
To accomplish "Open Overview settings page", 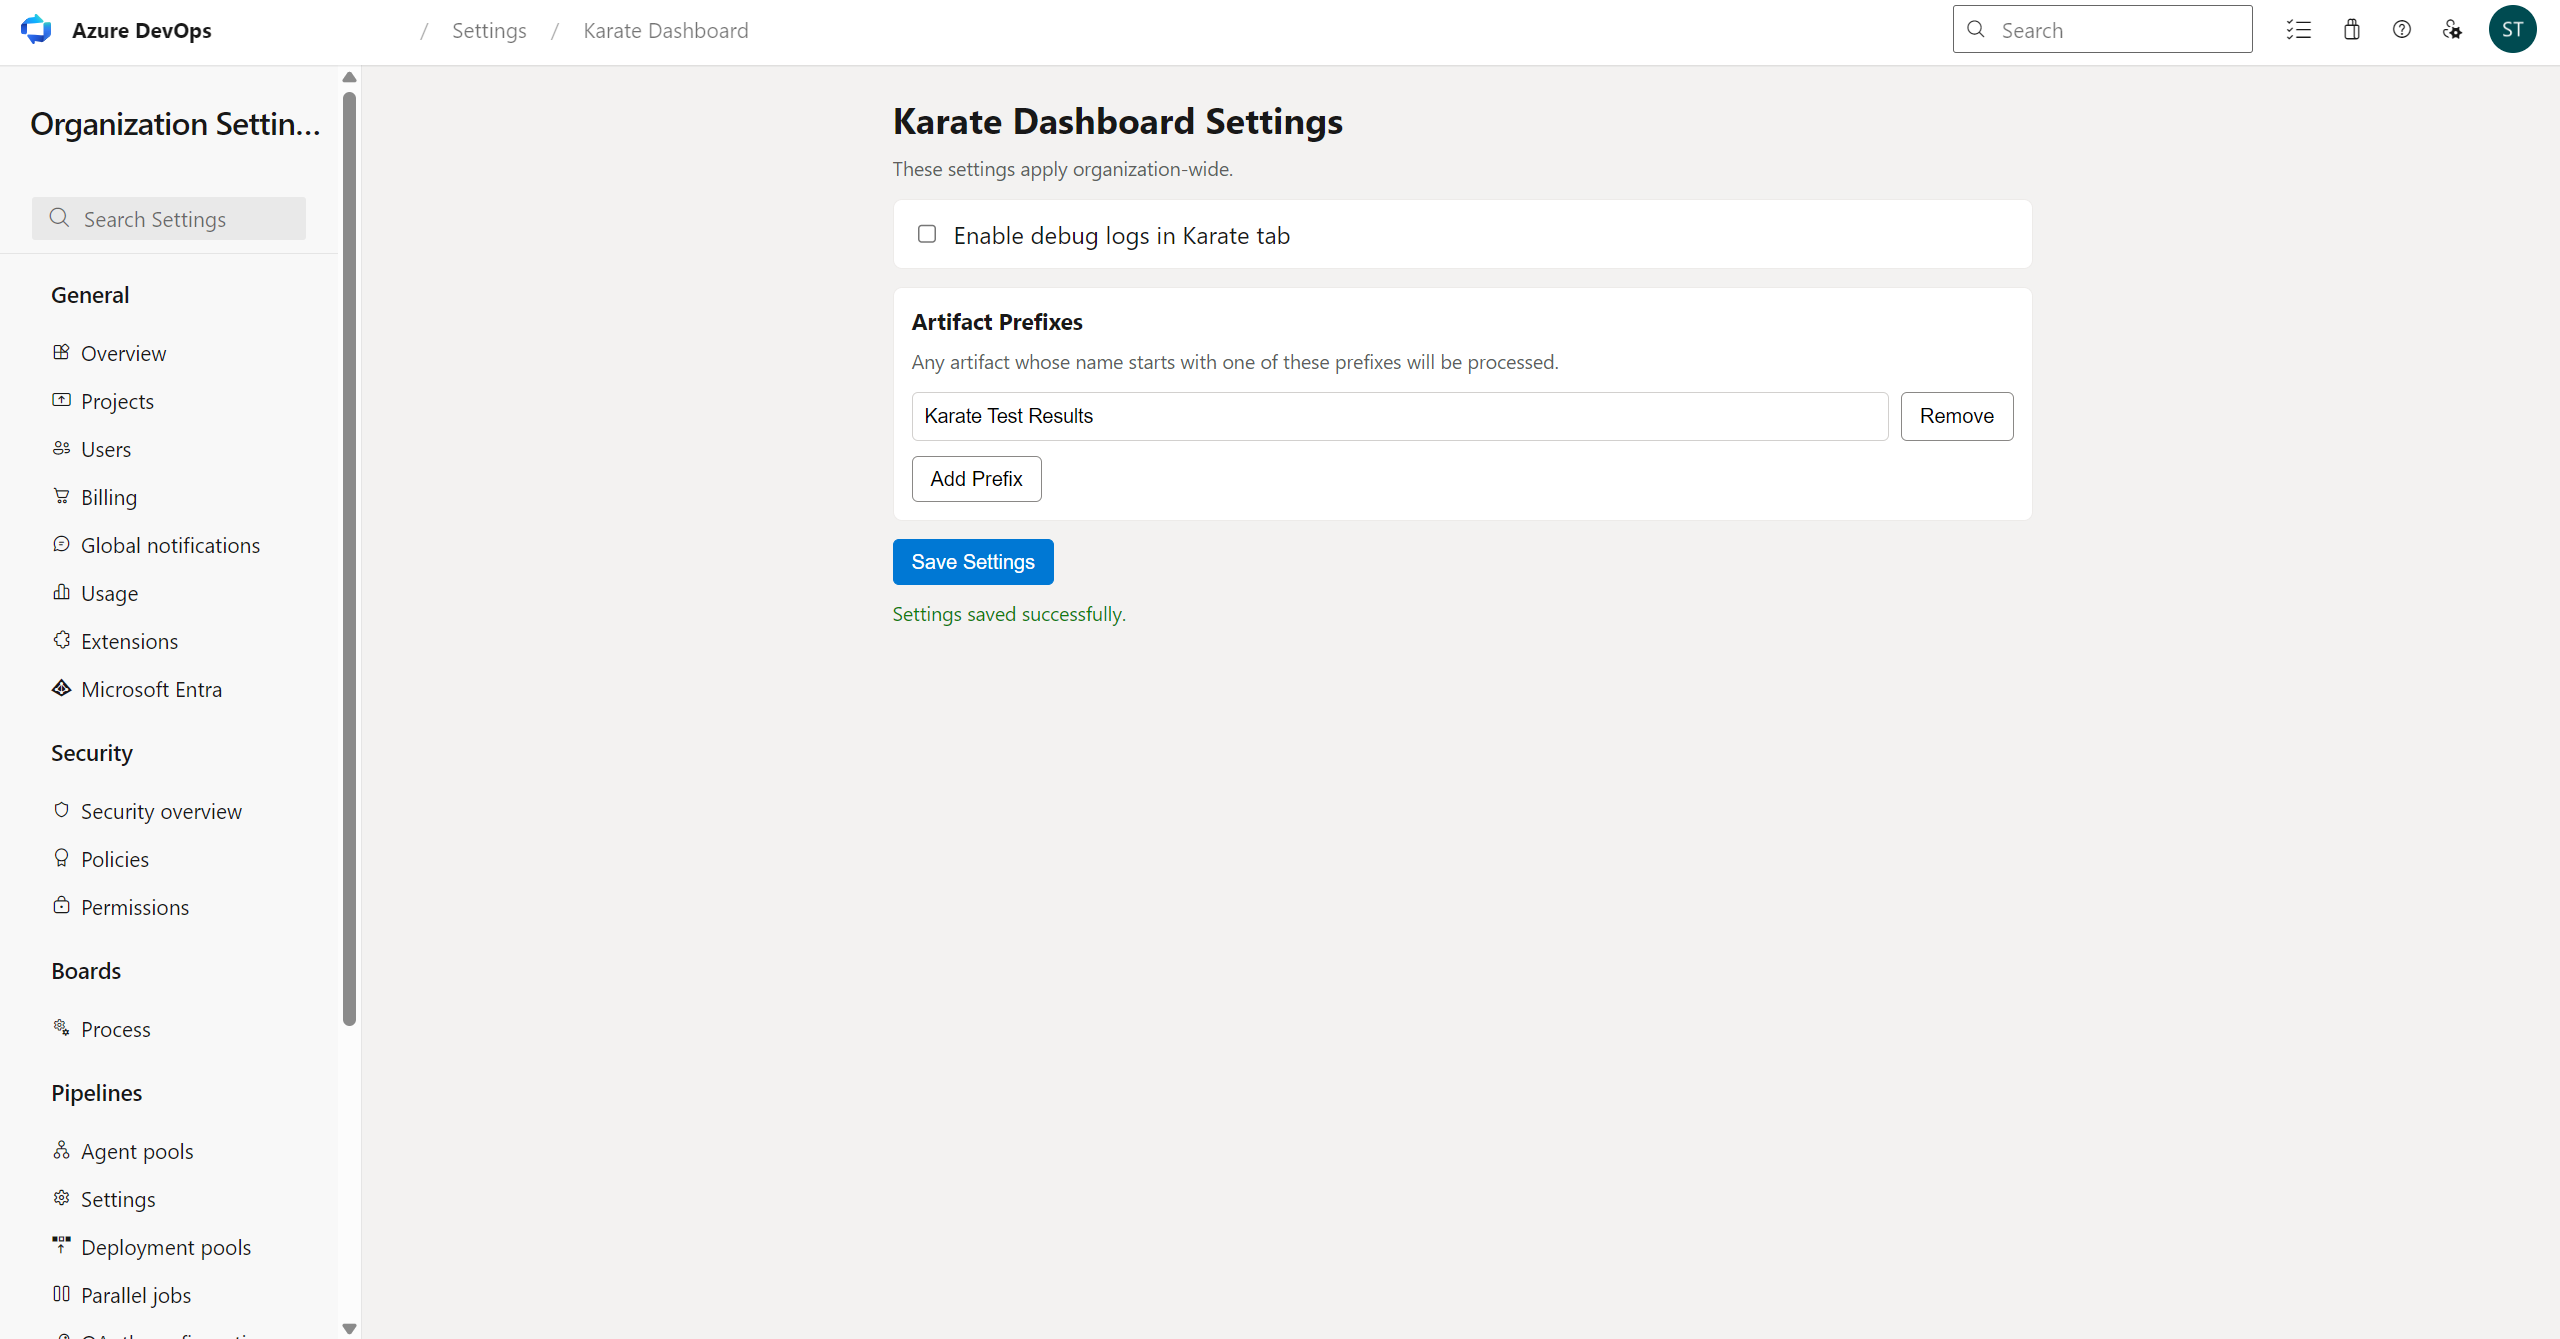I will (123, 353).
